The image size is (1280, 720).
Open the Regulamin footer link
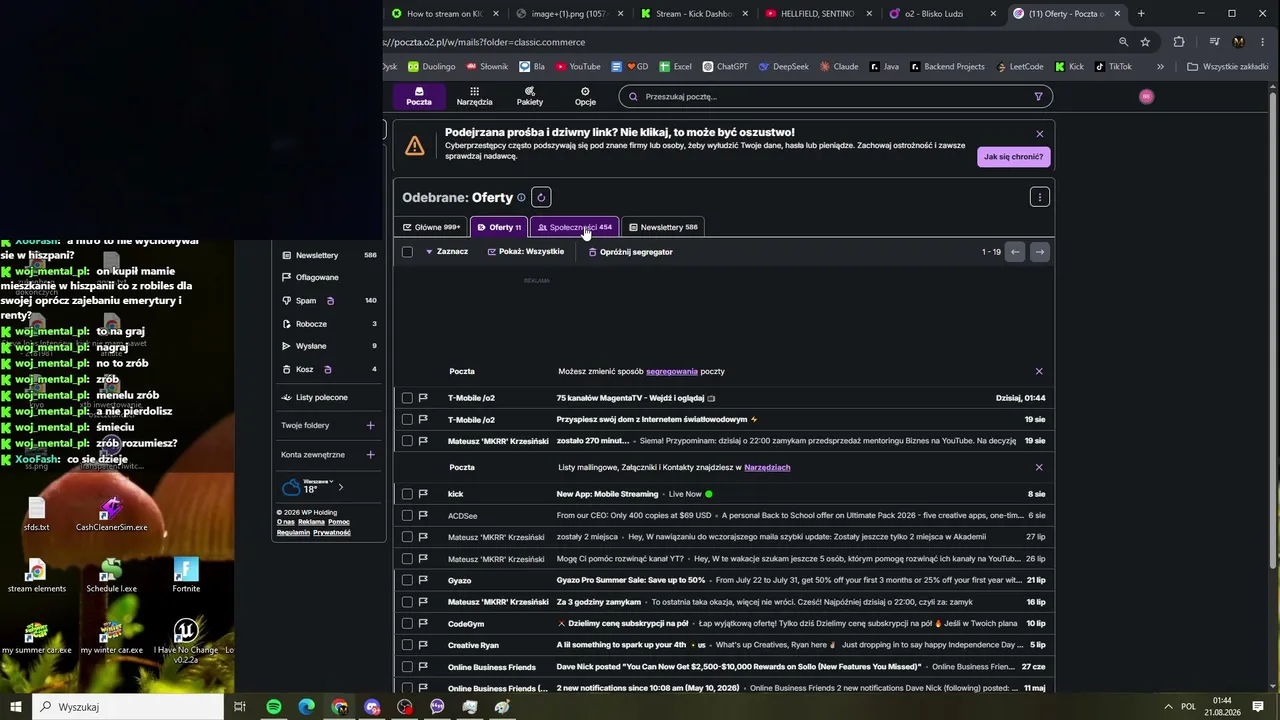pyautogui.click(x=293, y=533)
